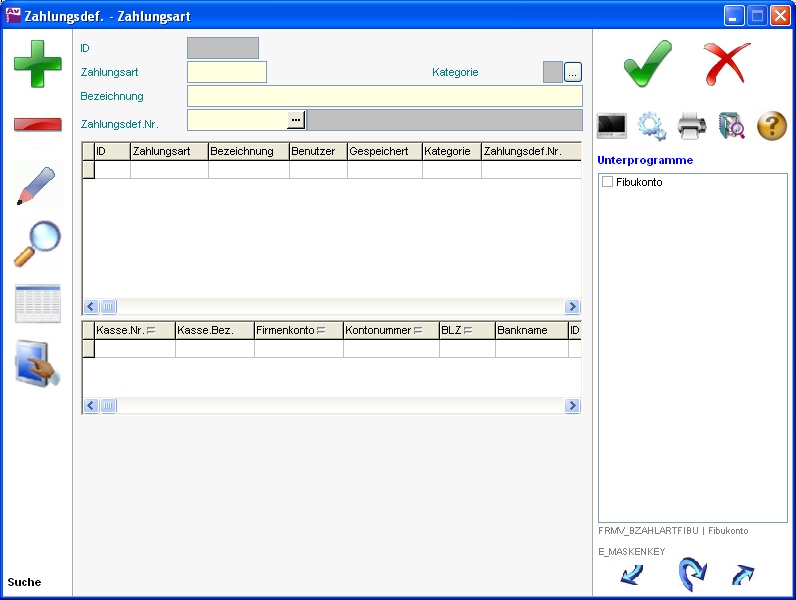
Task: Sort by the Bezeichnung column header
Action: 248,151
